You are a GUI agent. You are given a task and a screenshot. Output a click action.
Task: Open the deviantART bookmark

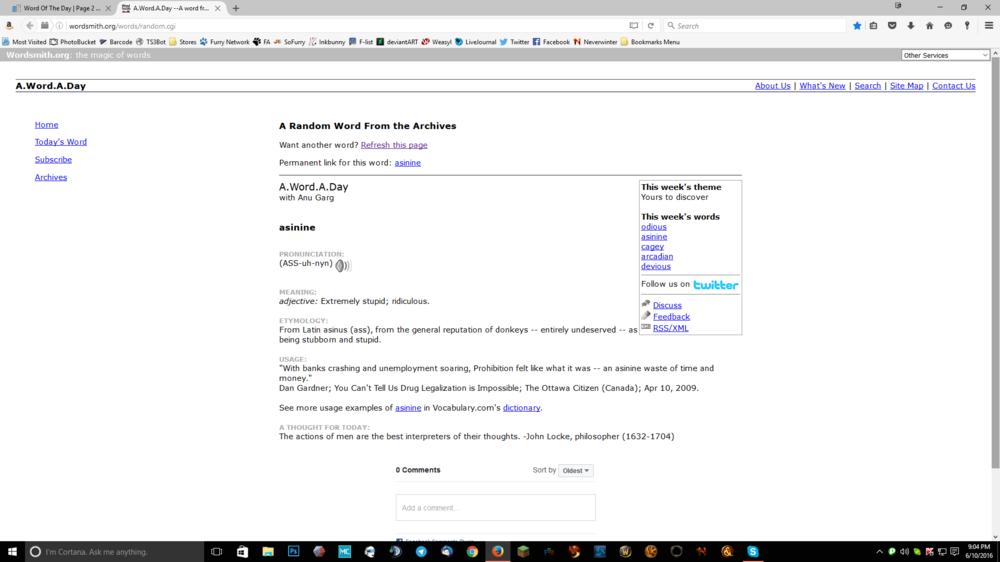coord(397,42)
